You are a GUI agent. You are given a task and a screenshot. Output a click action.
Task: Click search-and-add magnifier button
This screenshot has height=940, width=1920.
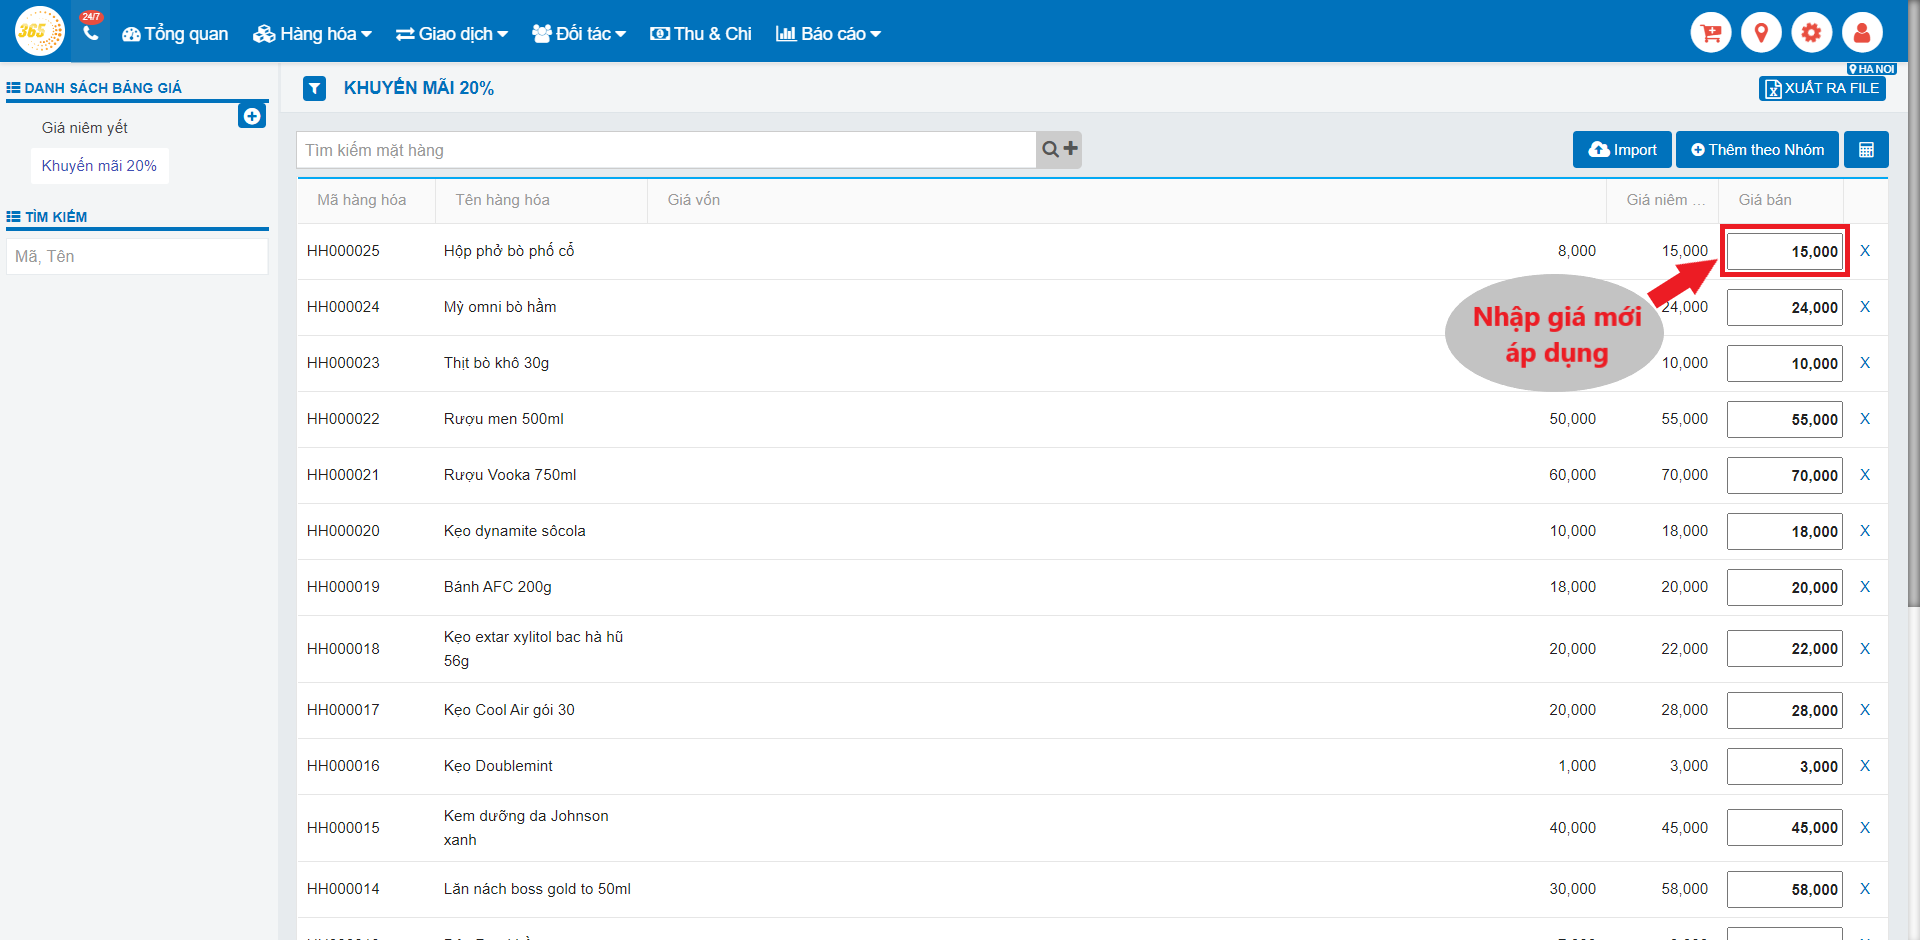(1059, 150)
